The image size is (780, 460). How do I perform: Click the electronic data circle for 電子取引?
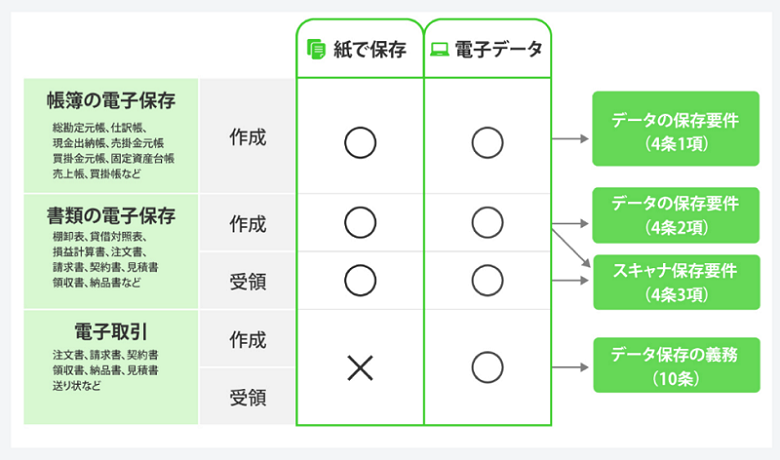pyautogui.click(x=487, y=368)
